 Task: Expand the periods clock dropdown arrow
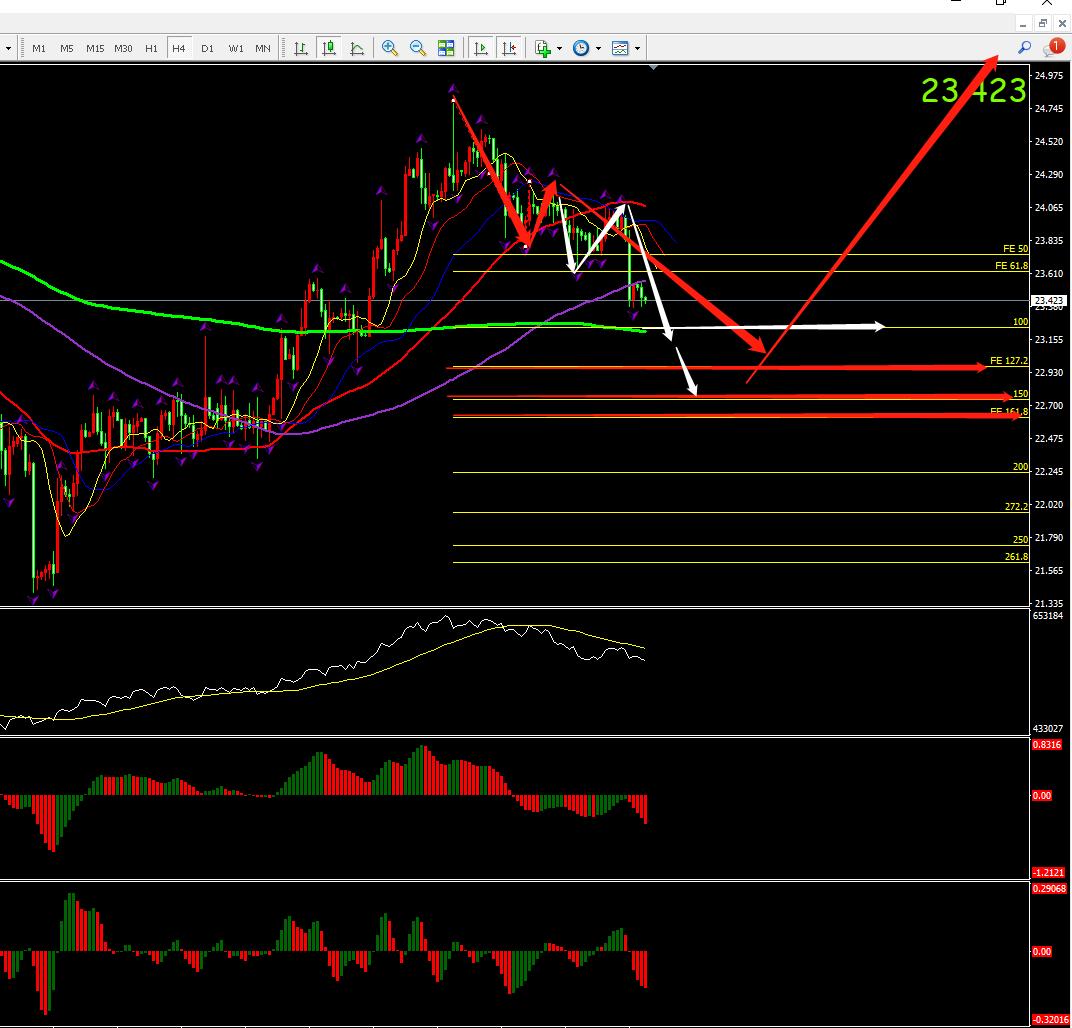tap(598, 48)
